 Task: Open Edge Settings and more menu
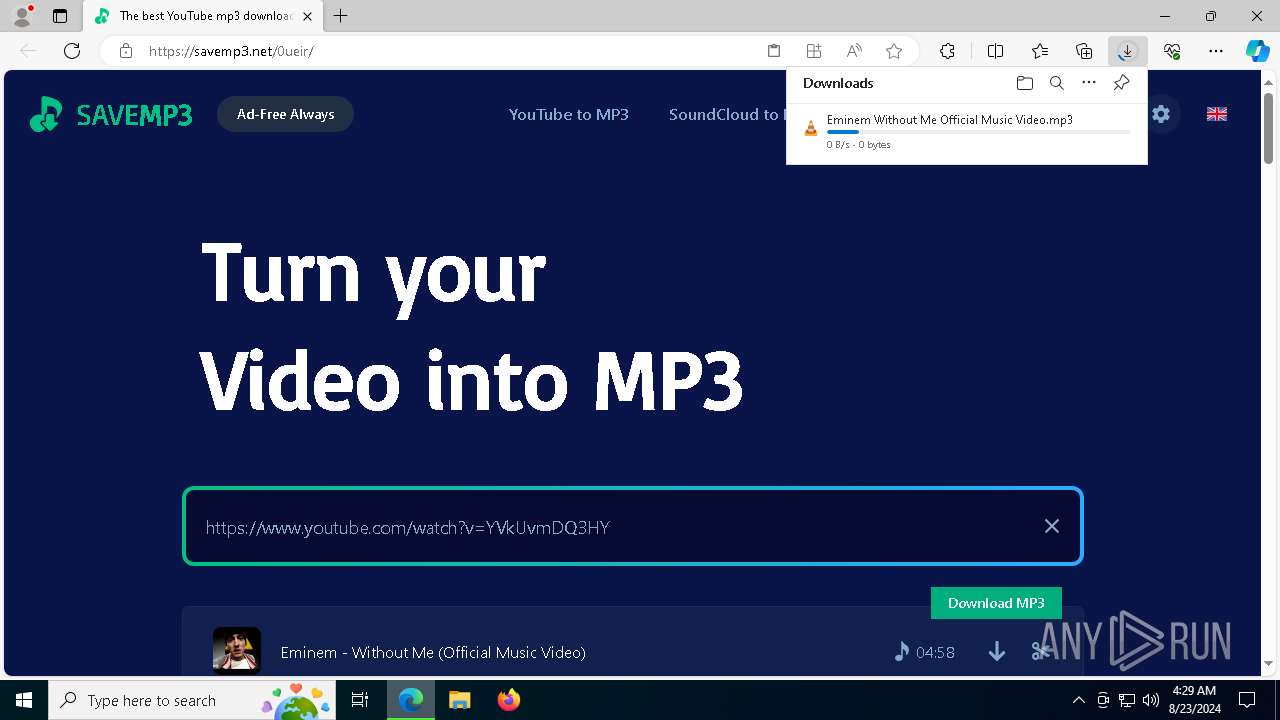tap(1216, 51)
